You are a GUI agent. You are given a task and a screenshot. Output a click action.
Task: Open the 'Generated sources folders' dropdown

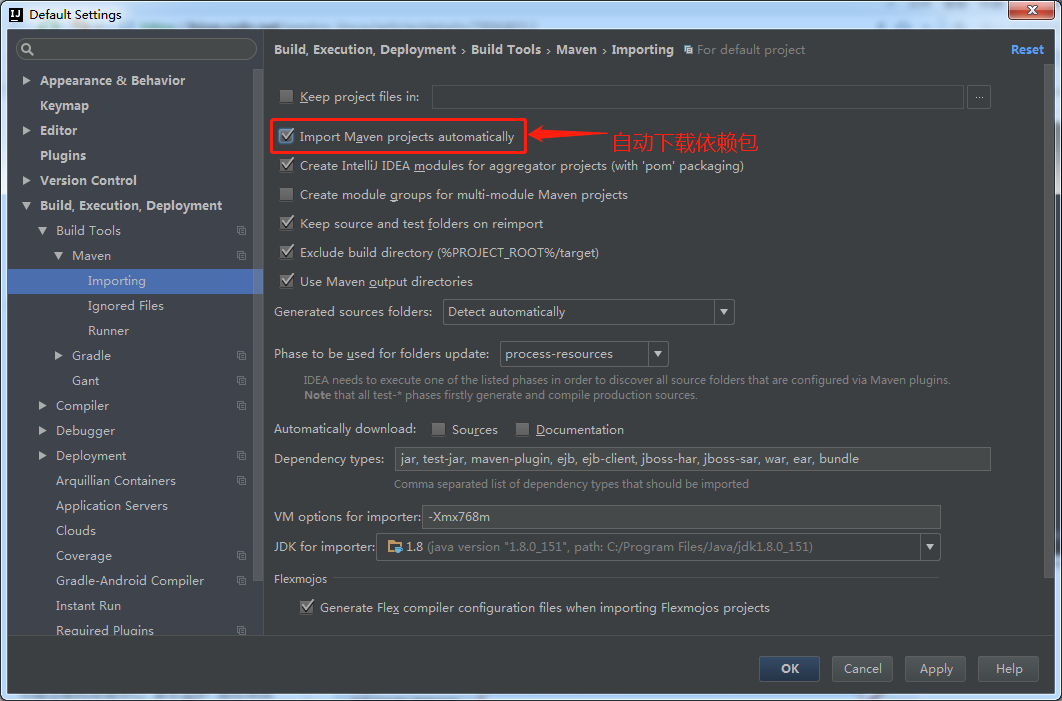pyautogui.click(x=724, y=312)
